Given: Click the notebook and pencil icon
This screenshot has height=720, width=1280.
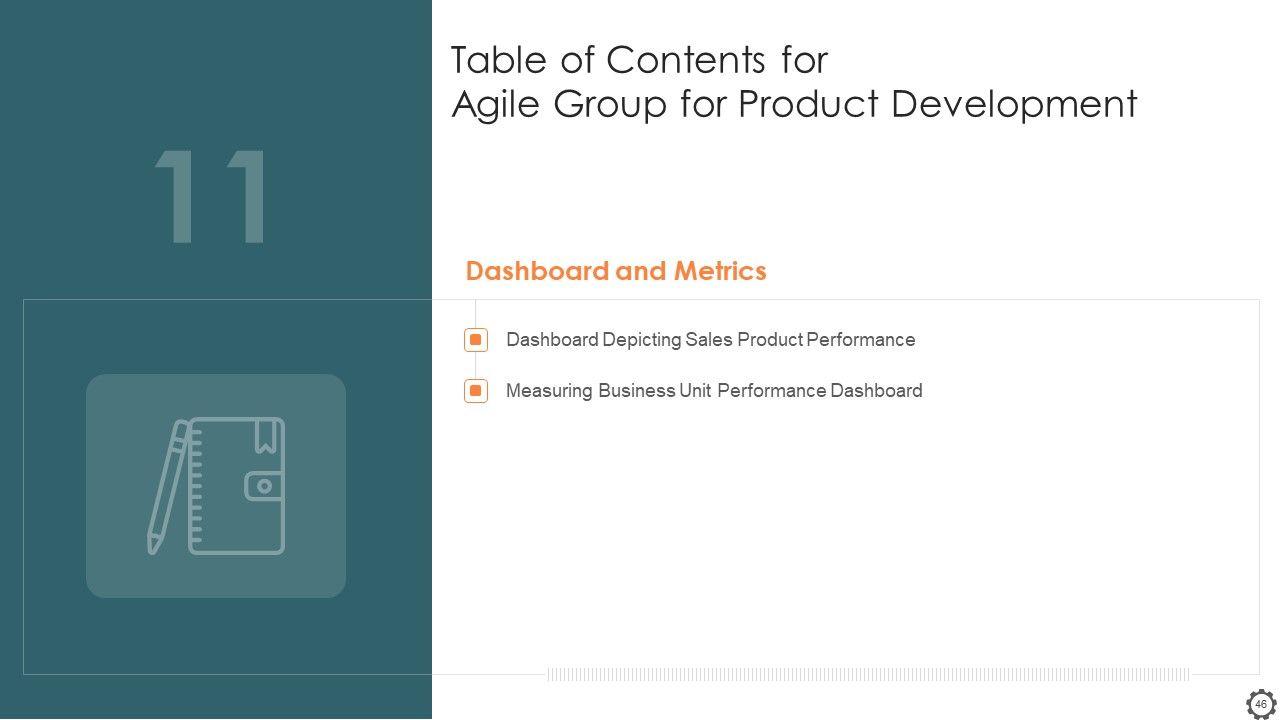Looking at the screenshot, I should pos(216,486).
